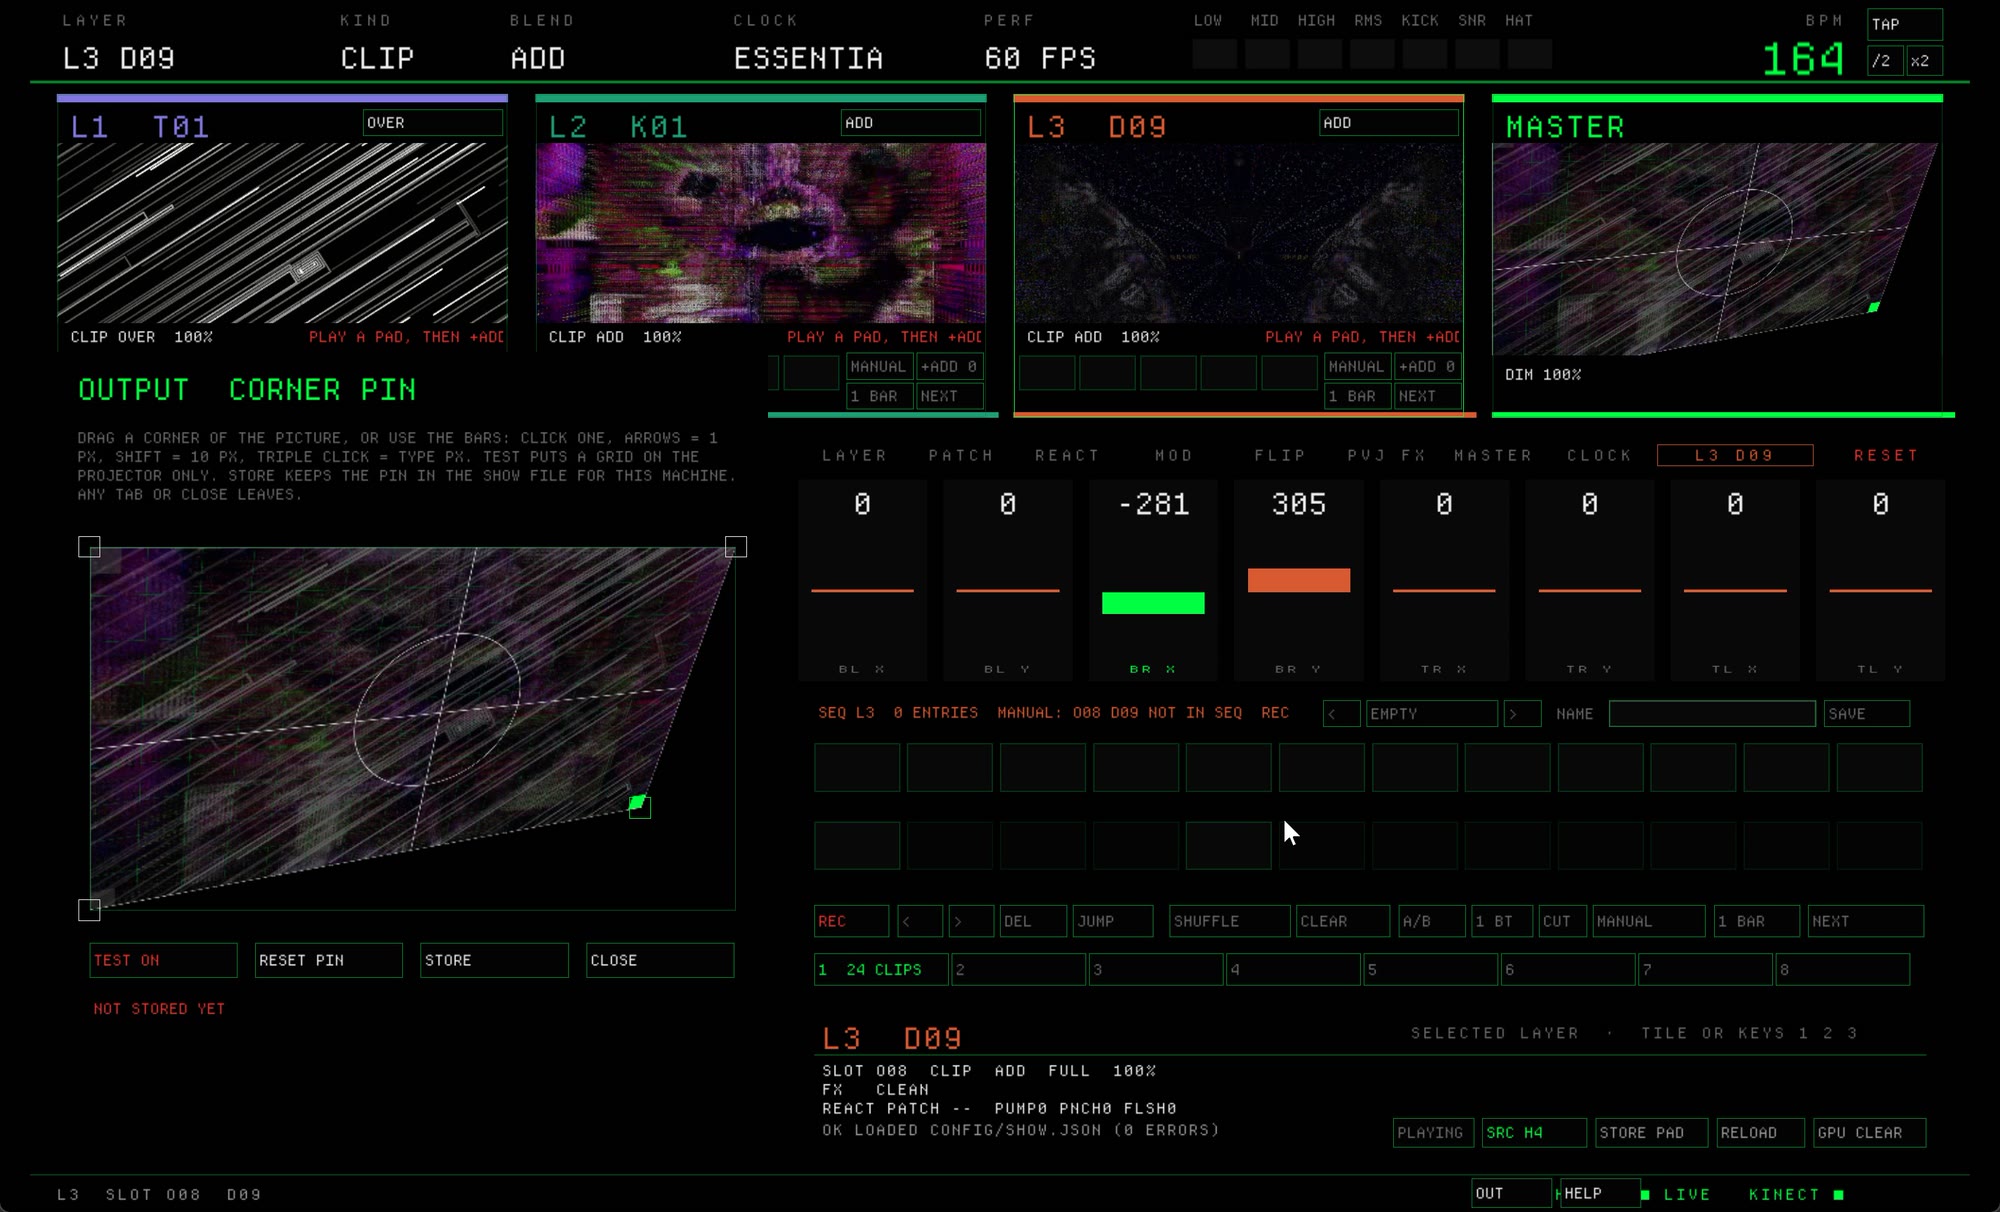
Task: Click DEL in sequencer controls
Action: tap(1033, 921)
